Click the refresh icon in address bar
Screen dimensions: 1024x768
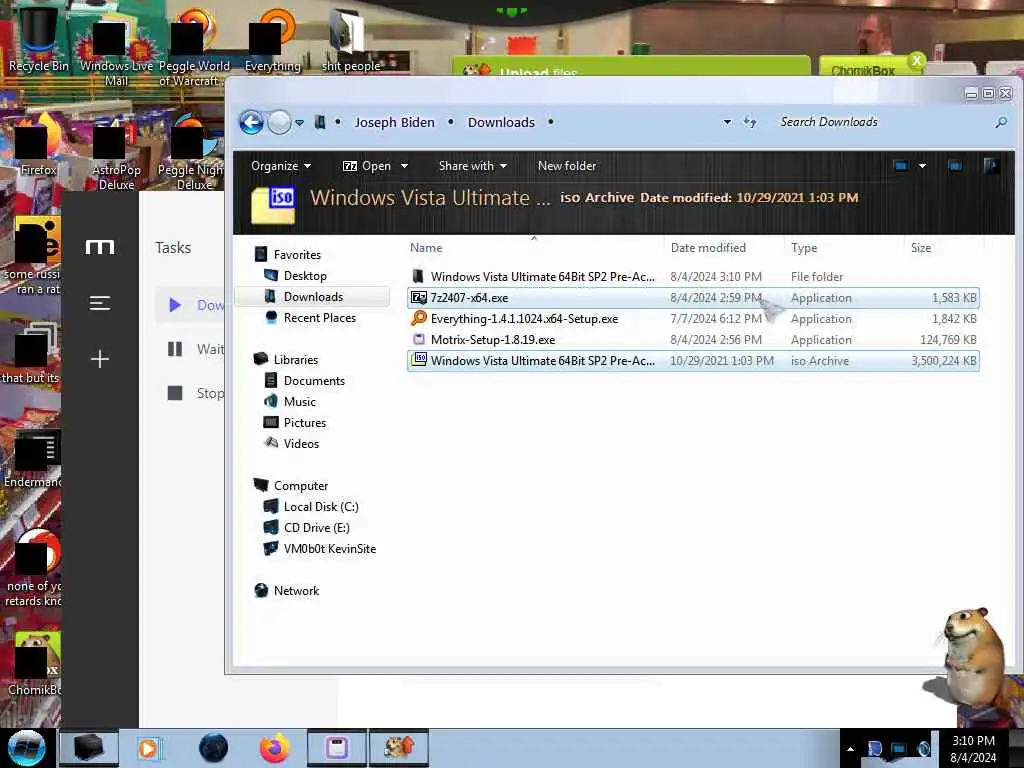click(750, 122)
